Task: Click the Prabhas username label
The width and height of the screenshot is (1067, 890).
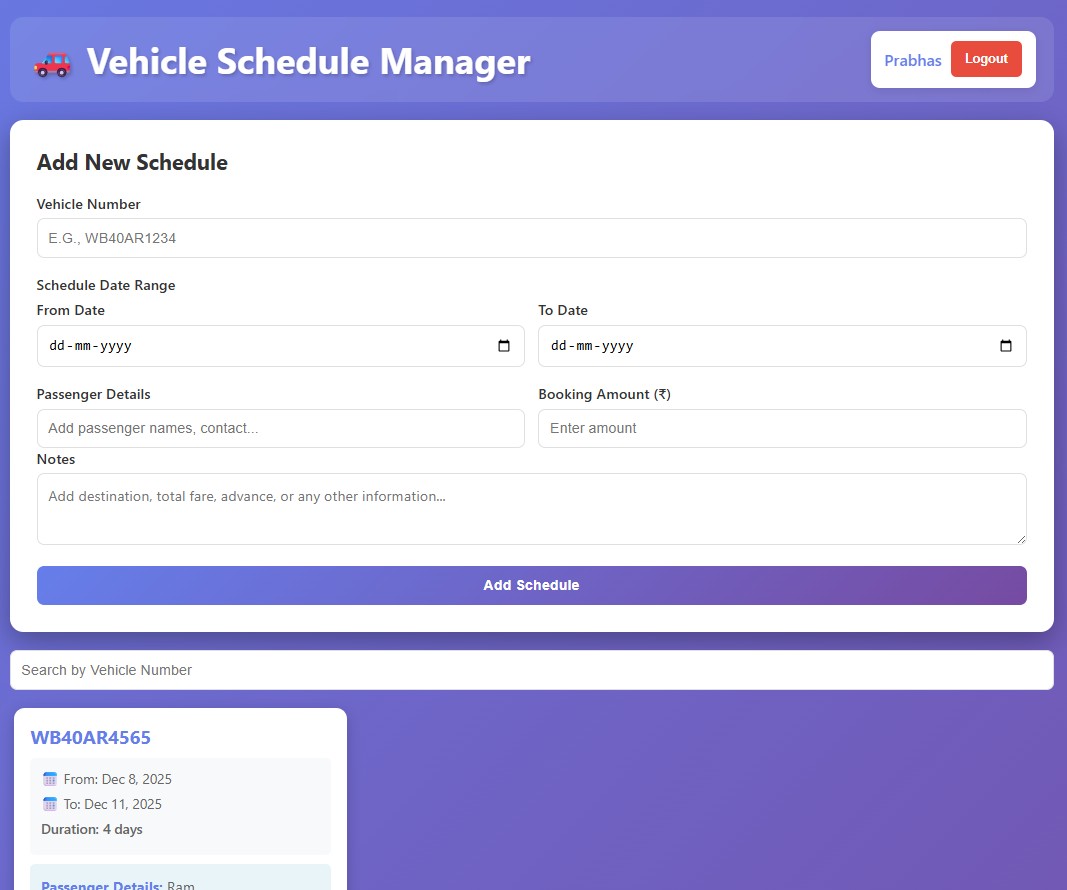Action: tap(912, 60)
